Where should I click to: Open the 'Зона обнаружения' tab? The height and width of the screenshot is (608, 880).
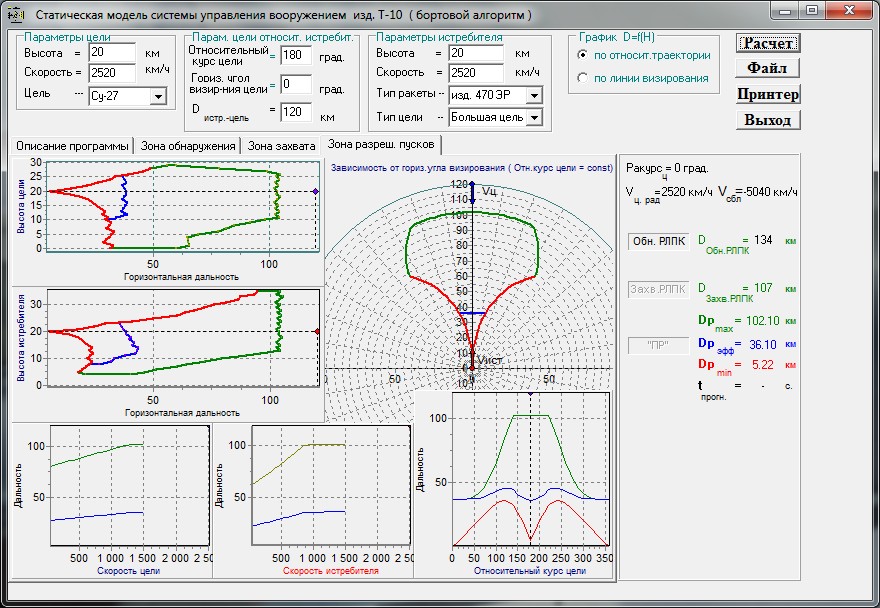(x=187, y=146)
